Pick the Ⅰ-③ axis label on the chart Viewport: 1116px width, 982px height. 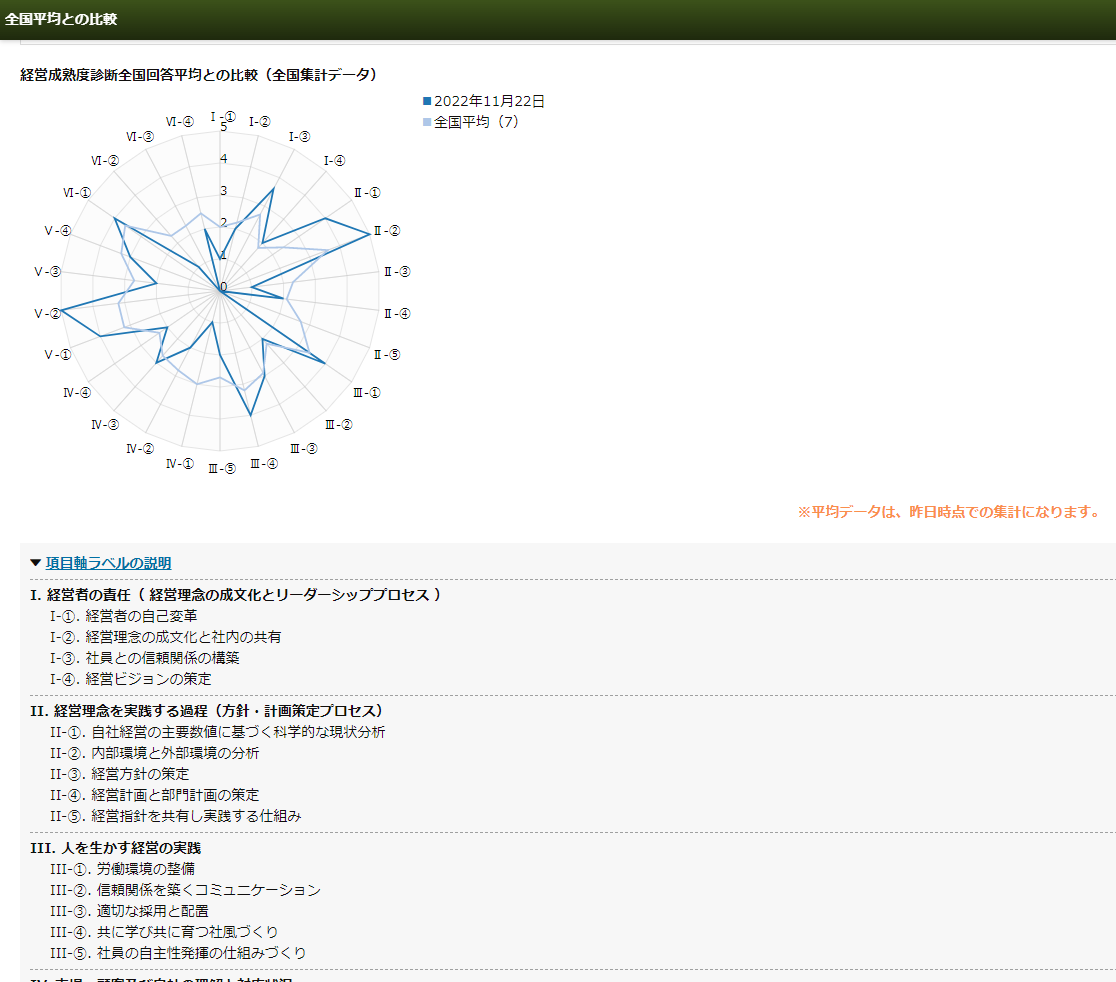click(299, 137)
